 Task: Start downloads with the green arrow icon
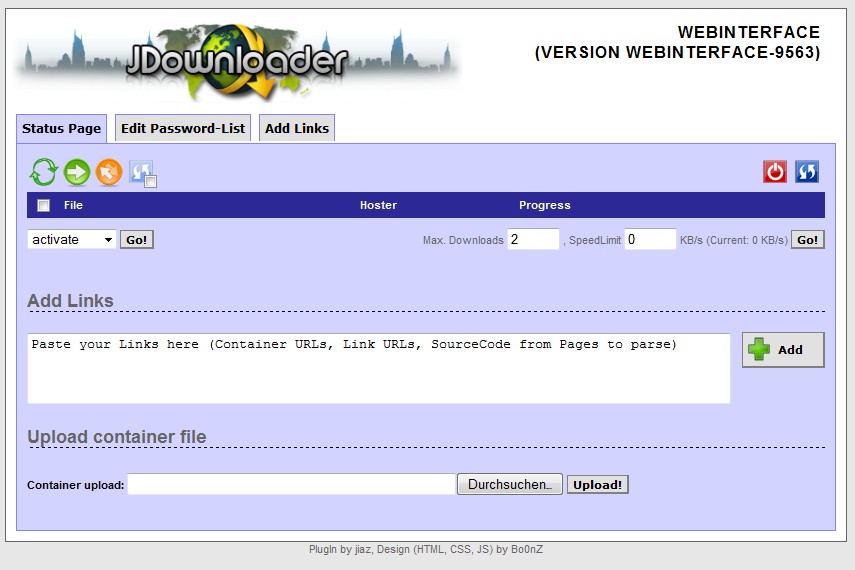point(77,172)
